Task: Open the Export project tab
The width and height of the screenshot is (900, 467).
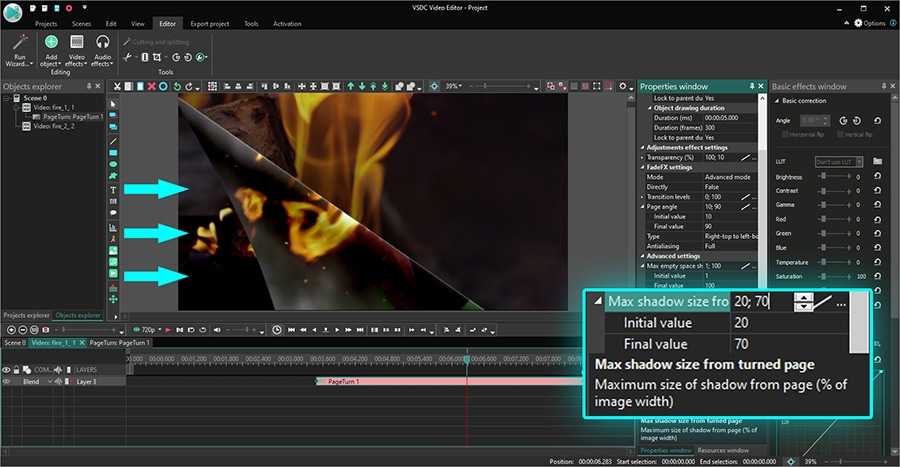Action: 209,22
